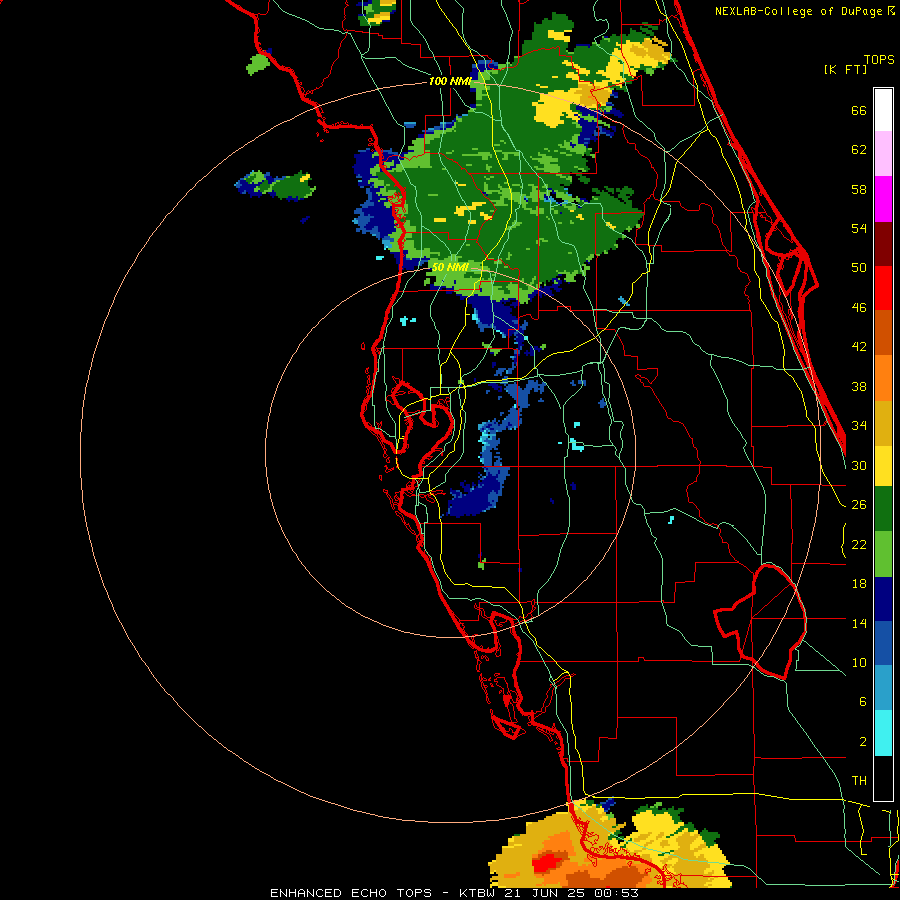Screen dimensions: 900x900
Task: Select the dark green 30 kft swatch
Action: [x=883, y=509]
